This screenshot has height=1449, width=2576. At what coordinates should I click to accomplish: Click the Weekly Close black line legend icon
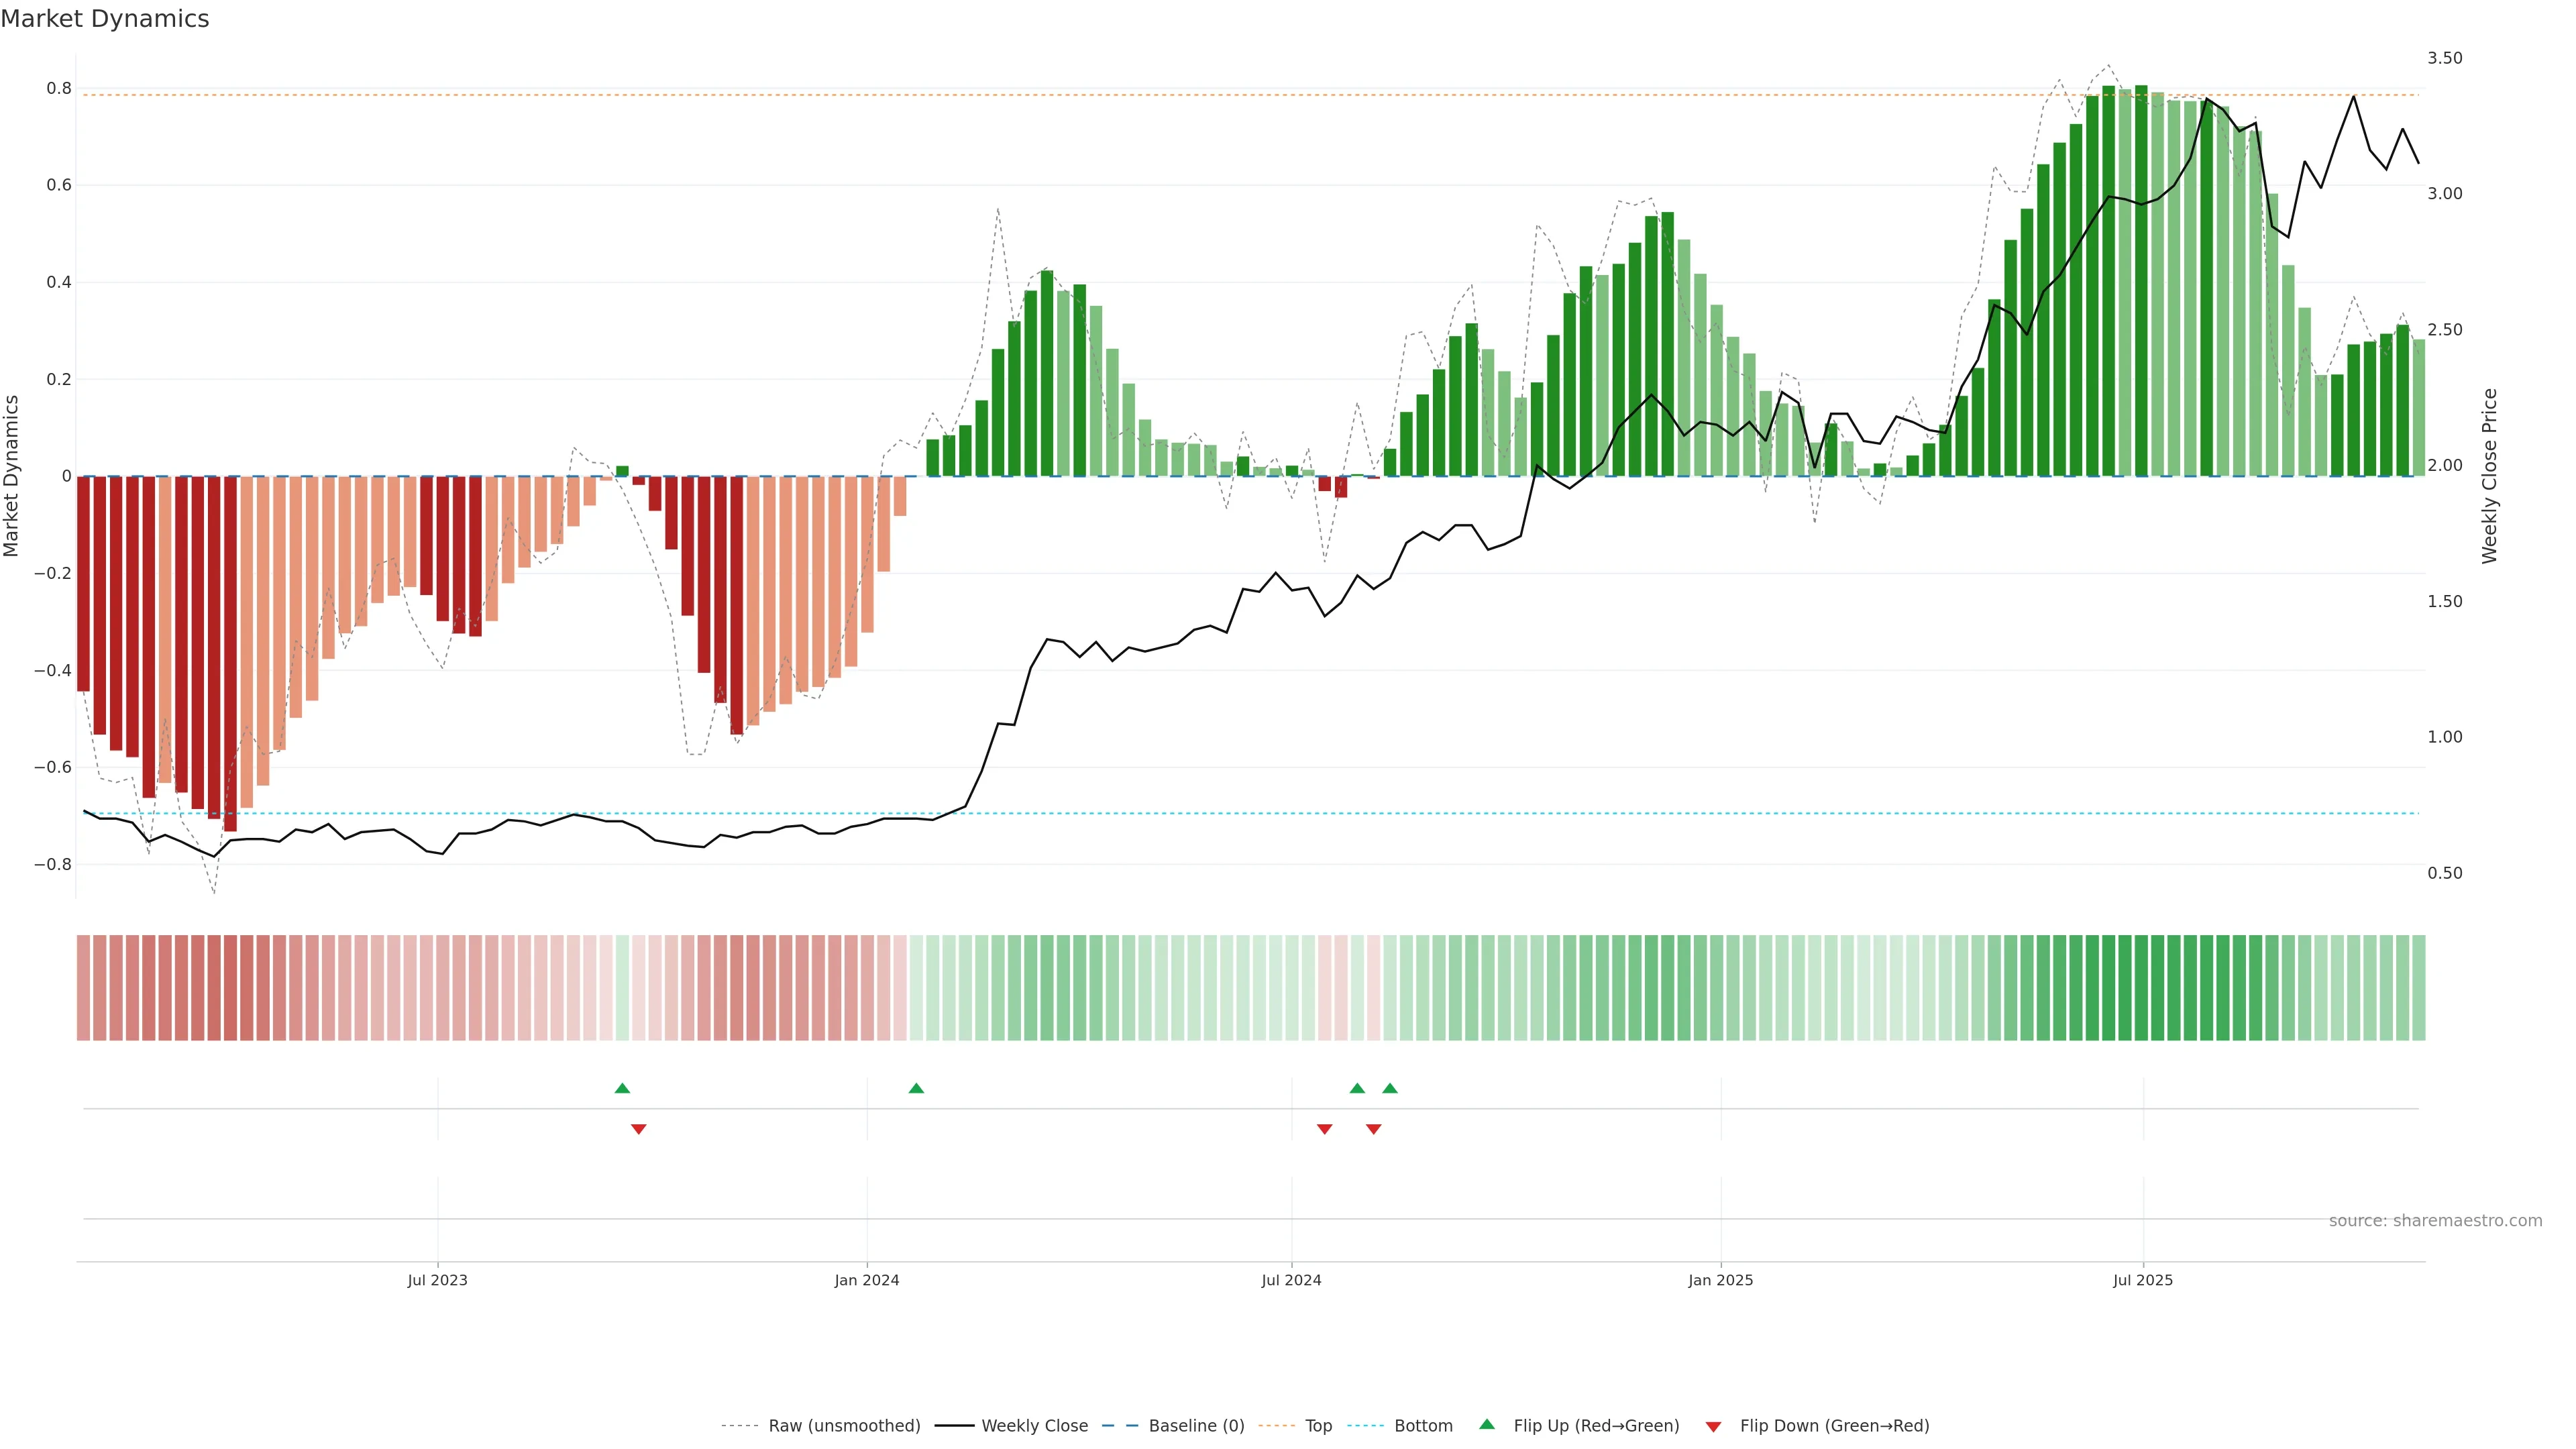click(x=954, y=1426)
